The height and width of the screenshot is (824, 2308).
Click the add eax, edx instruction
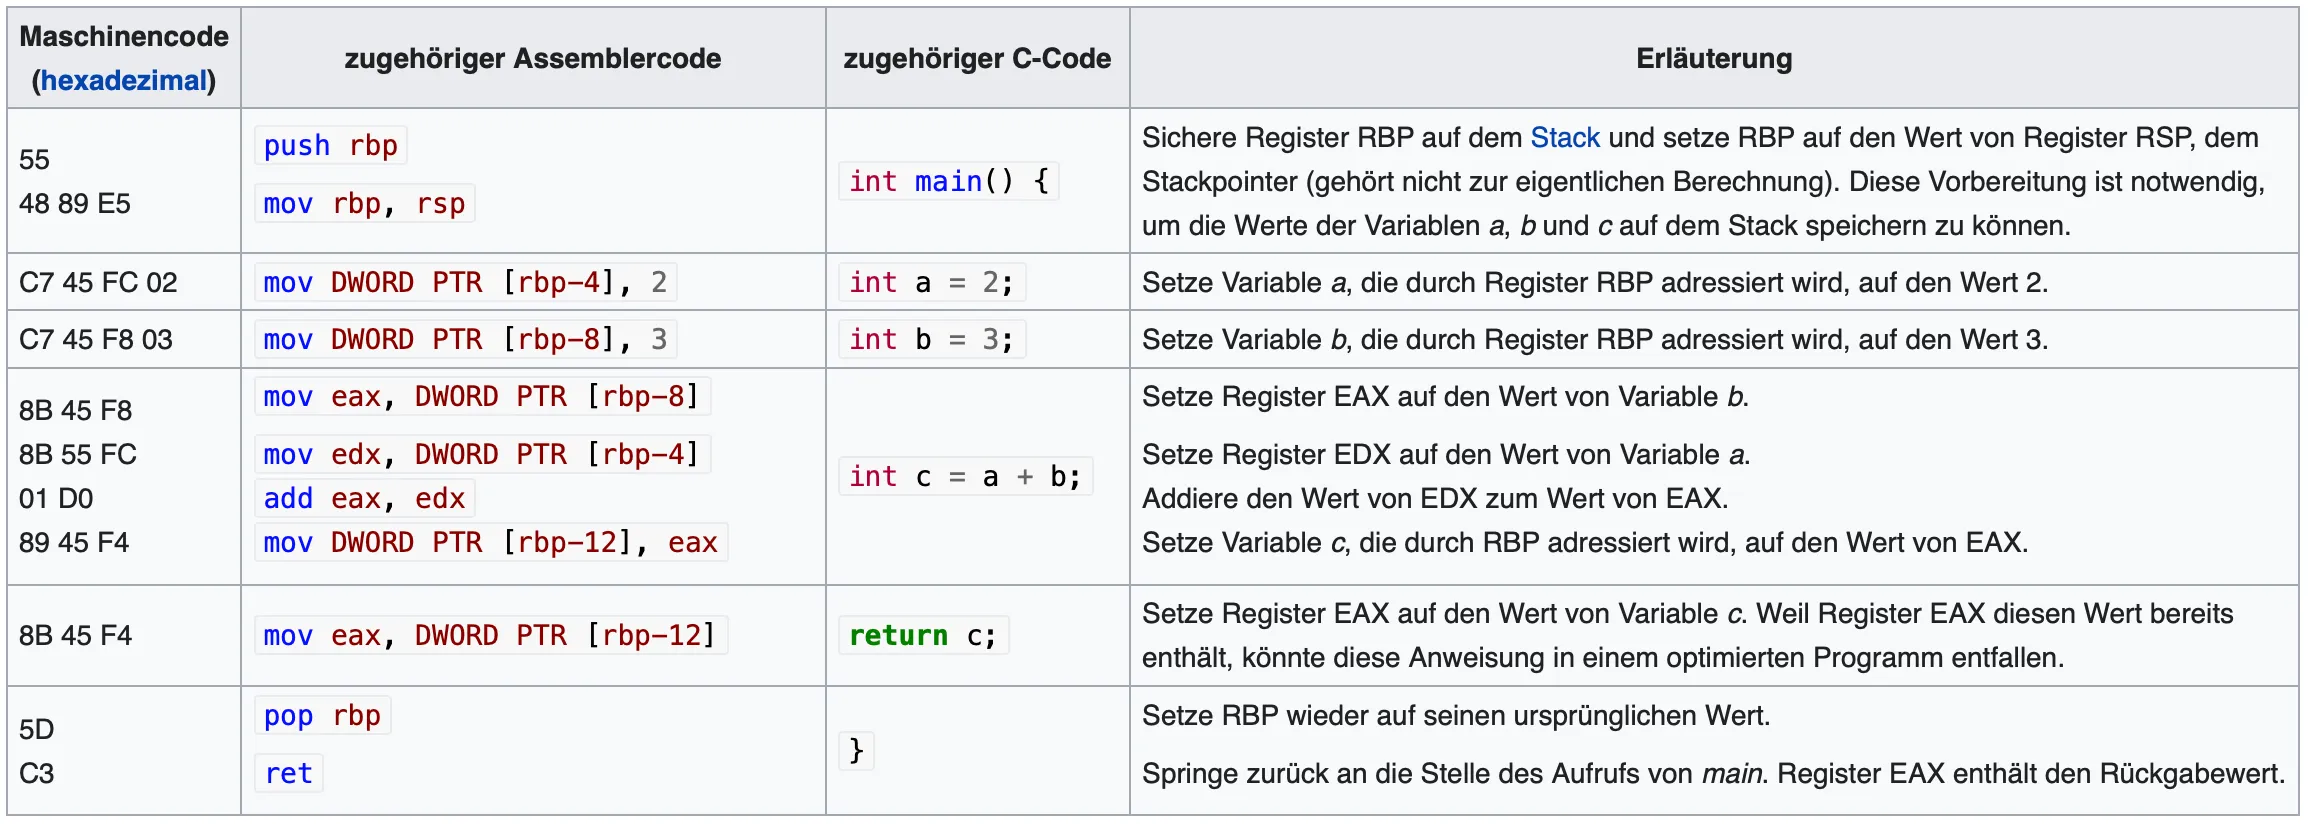tap(364, 499)
